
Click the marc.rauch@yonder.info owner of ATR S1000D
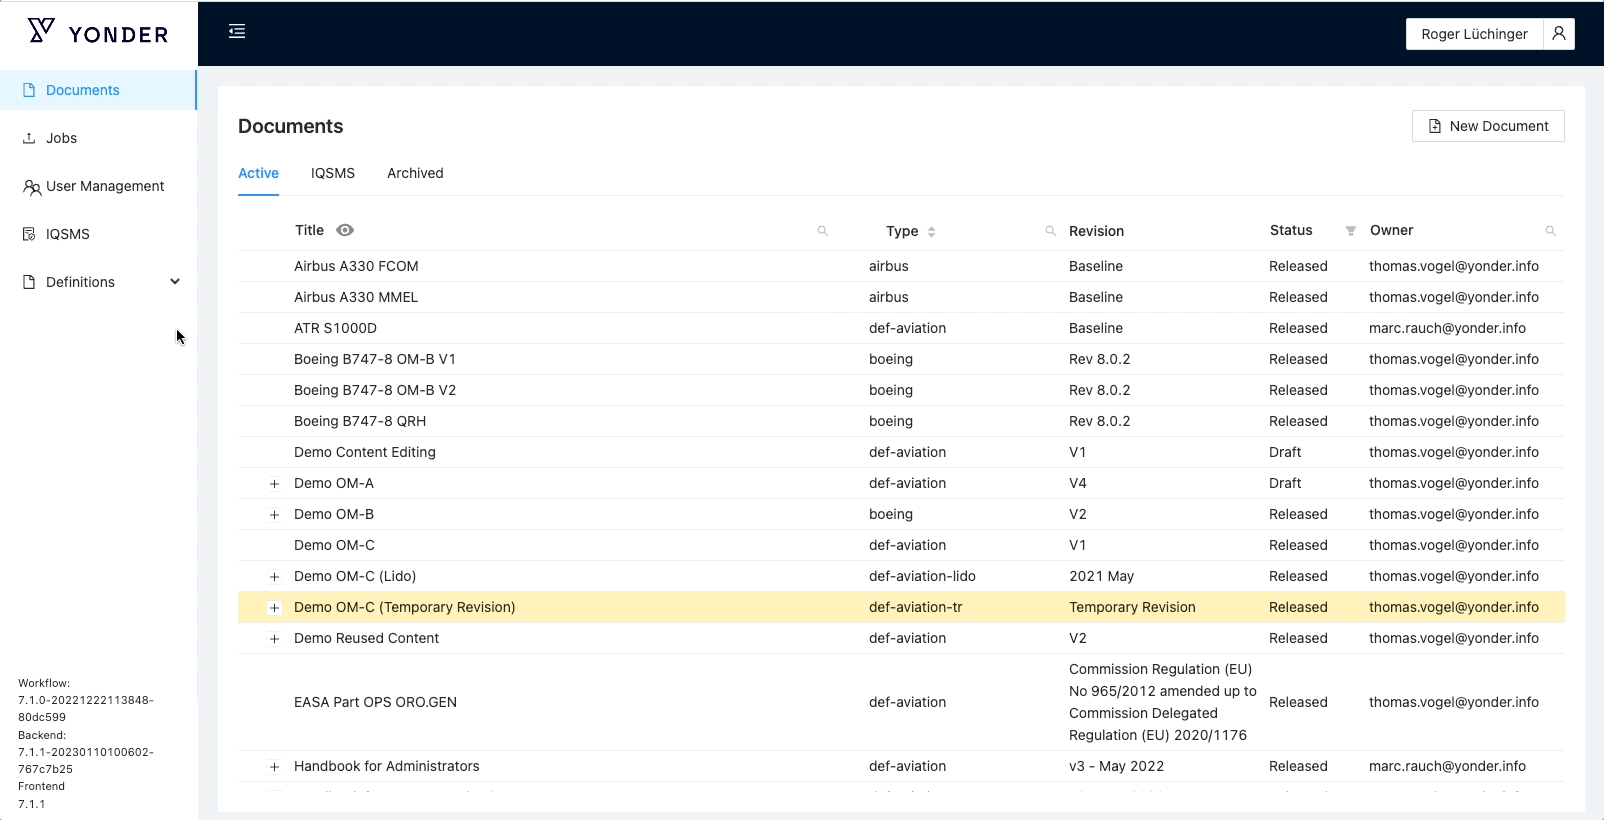1447,328
